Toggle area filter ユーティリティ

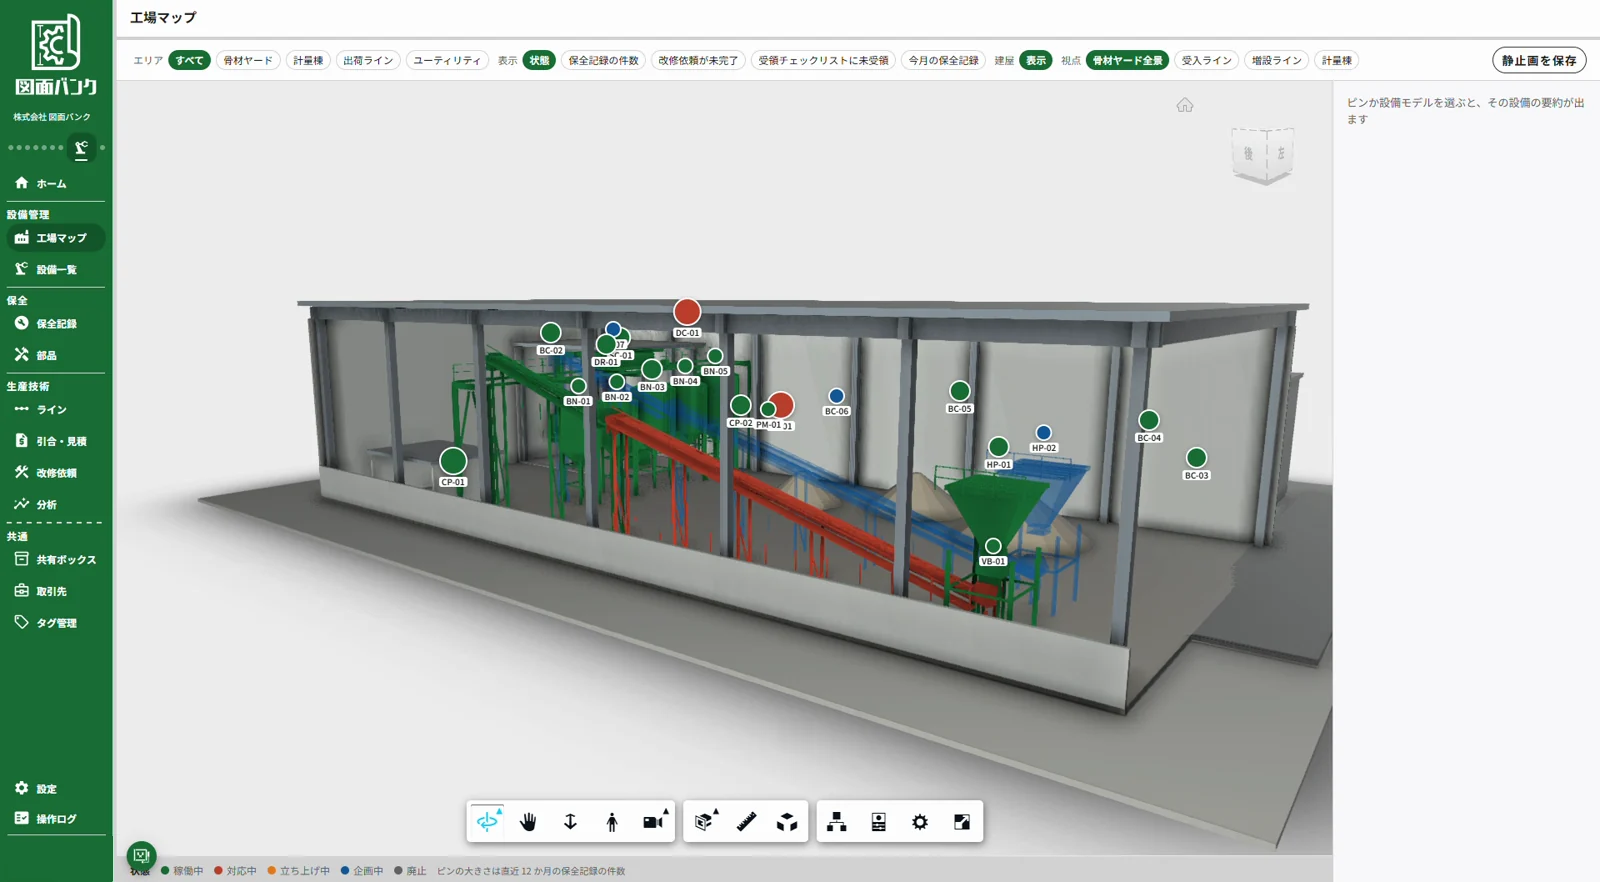coord(447,61)
